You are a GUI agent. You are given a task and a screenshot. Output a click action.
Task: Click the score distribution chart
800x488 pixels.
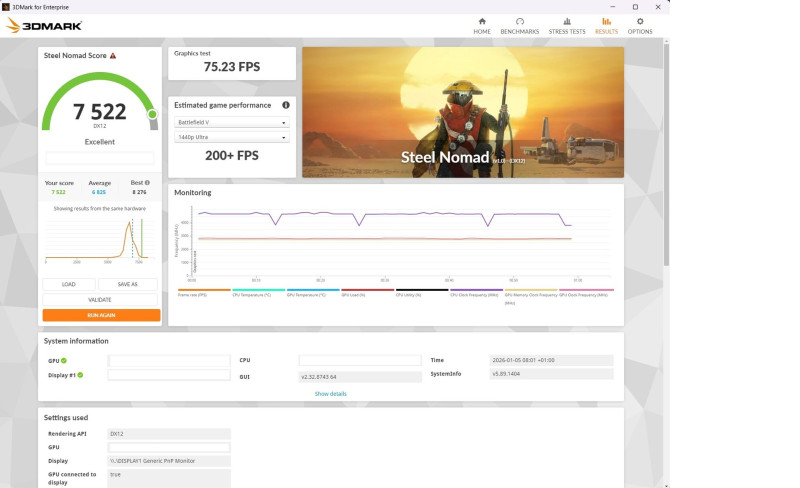point(97,240)
